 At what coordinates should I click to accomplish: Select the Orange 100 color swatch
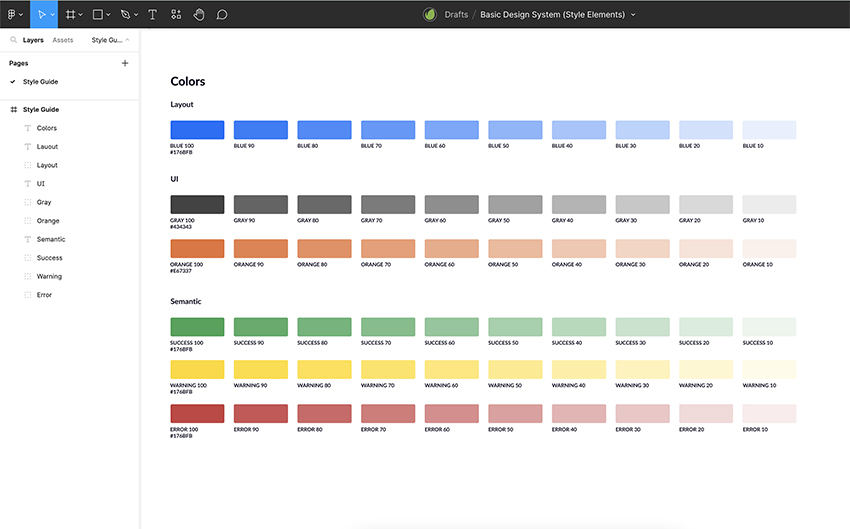pos(197,249)
